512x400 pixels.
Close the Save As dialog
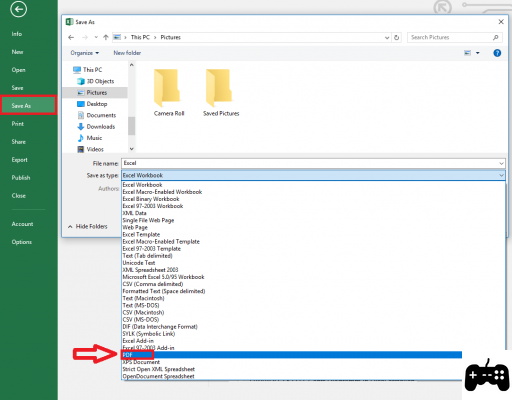(x=501, y=22)
